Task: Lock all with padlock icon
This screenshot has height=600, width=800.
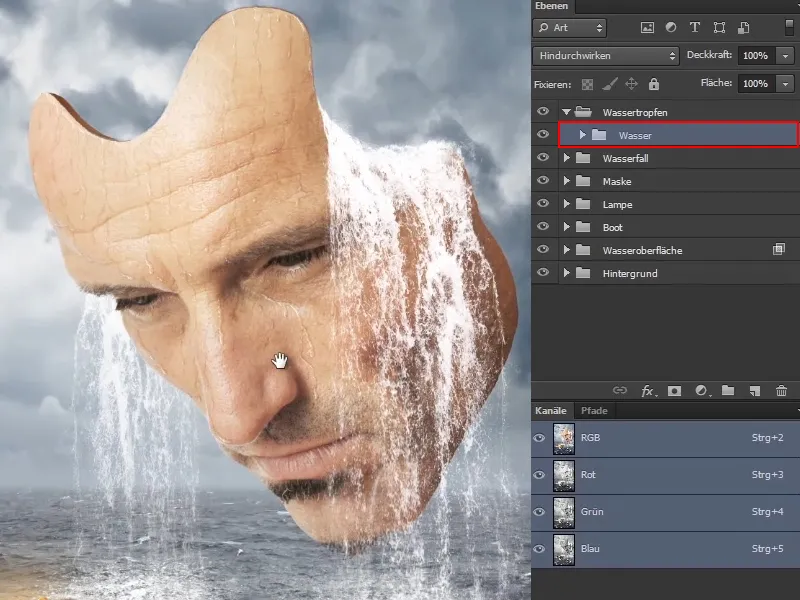Action: tap(654, 84)
